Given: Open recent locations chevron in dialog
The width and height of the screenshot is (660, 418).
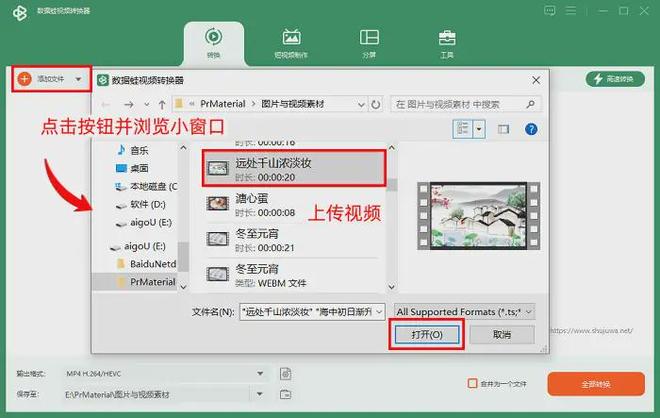Looking at the screenshot, I should (146, 104).
